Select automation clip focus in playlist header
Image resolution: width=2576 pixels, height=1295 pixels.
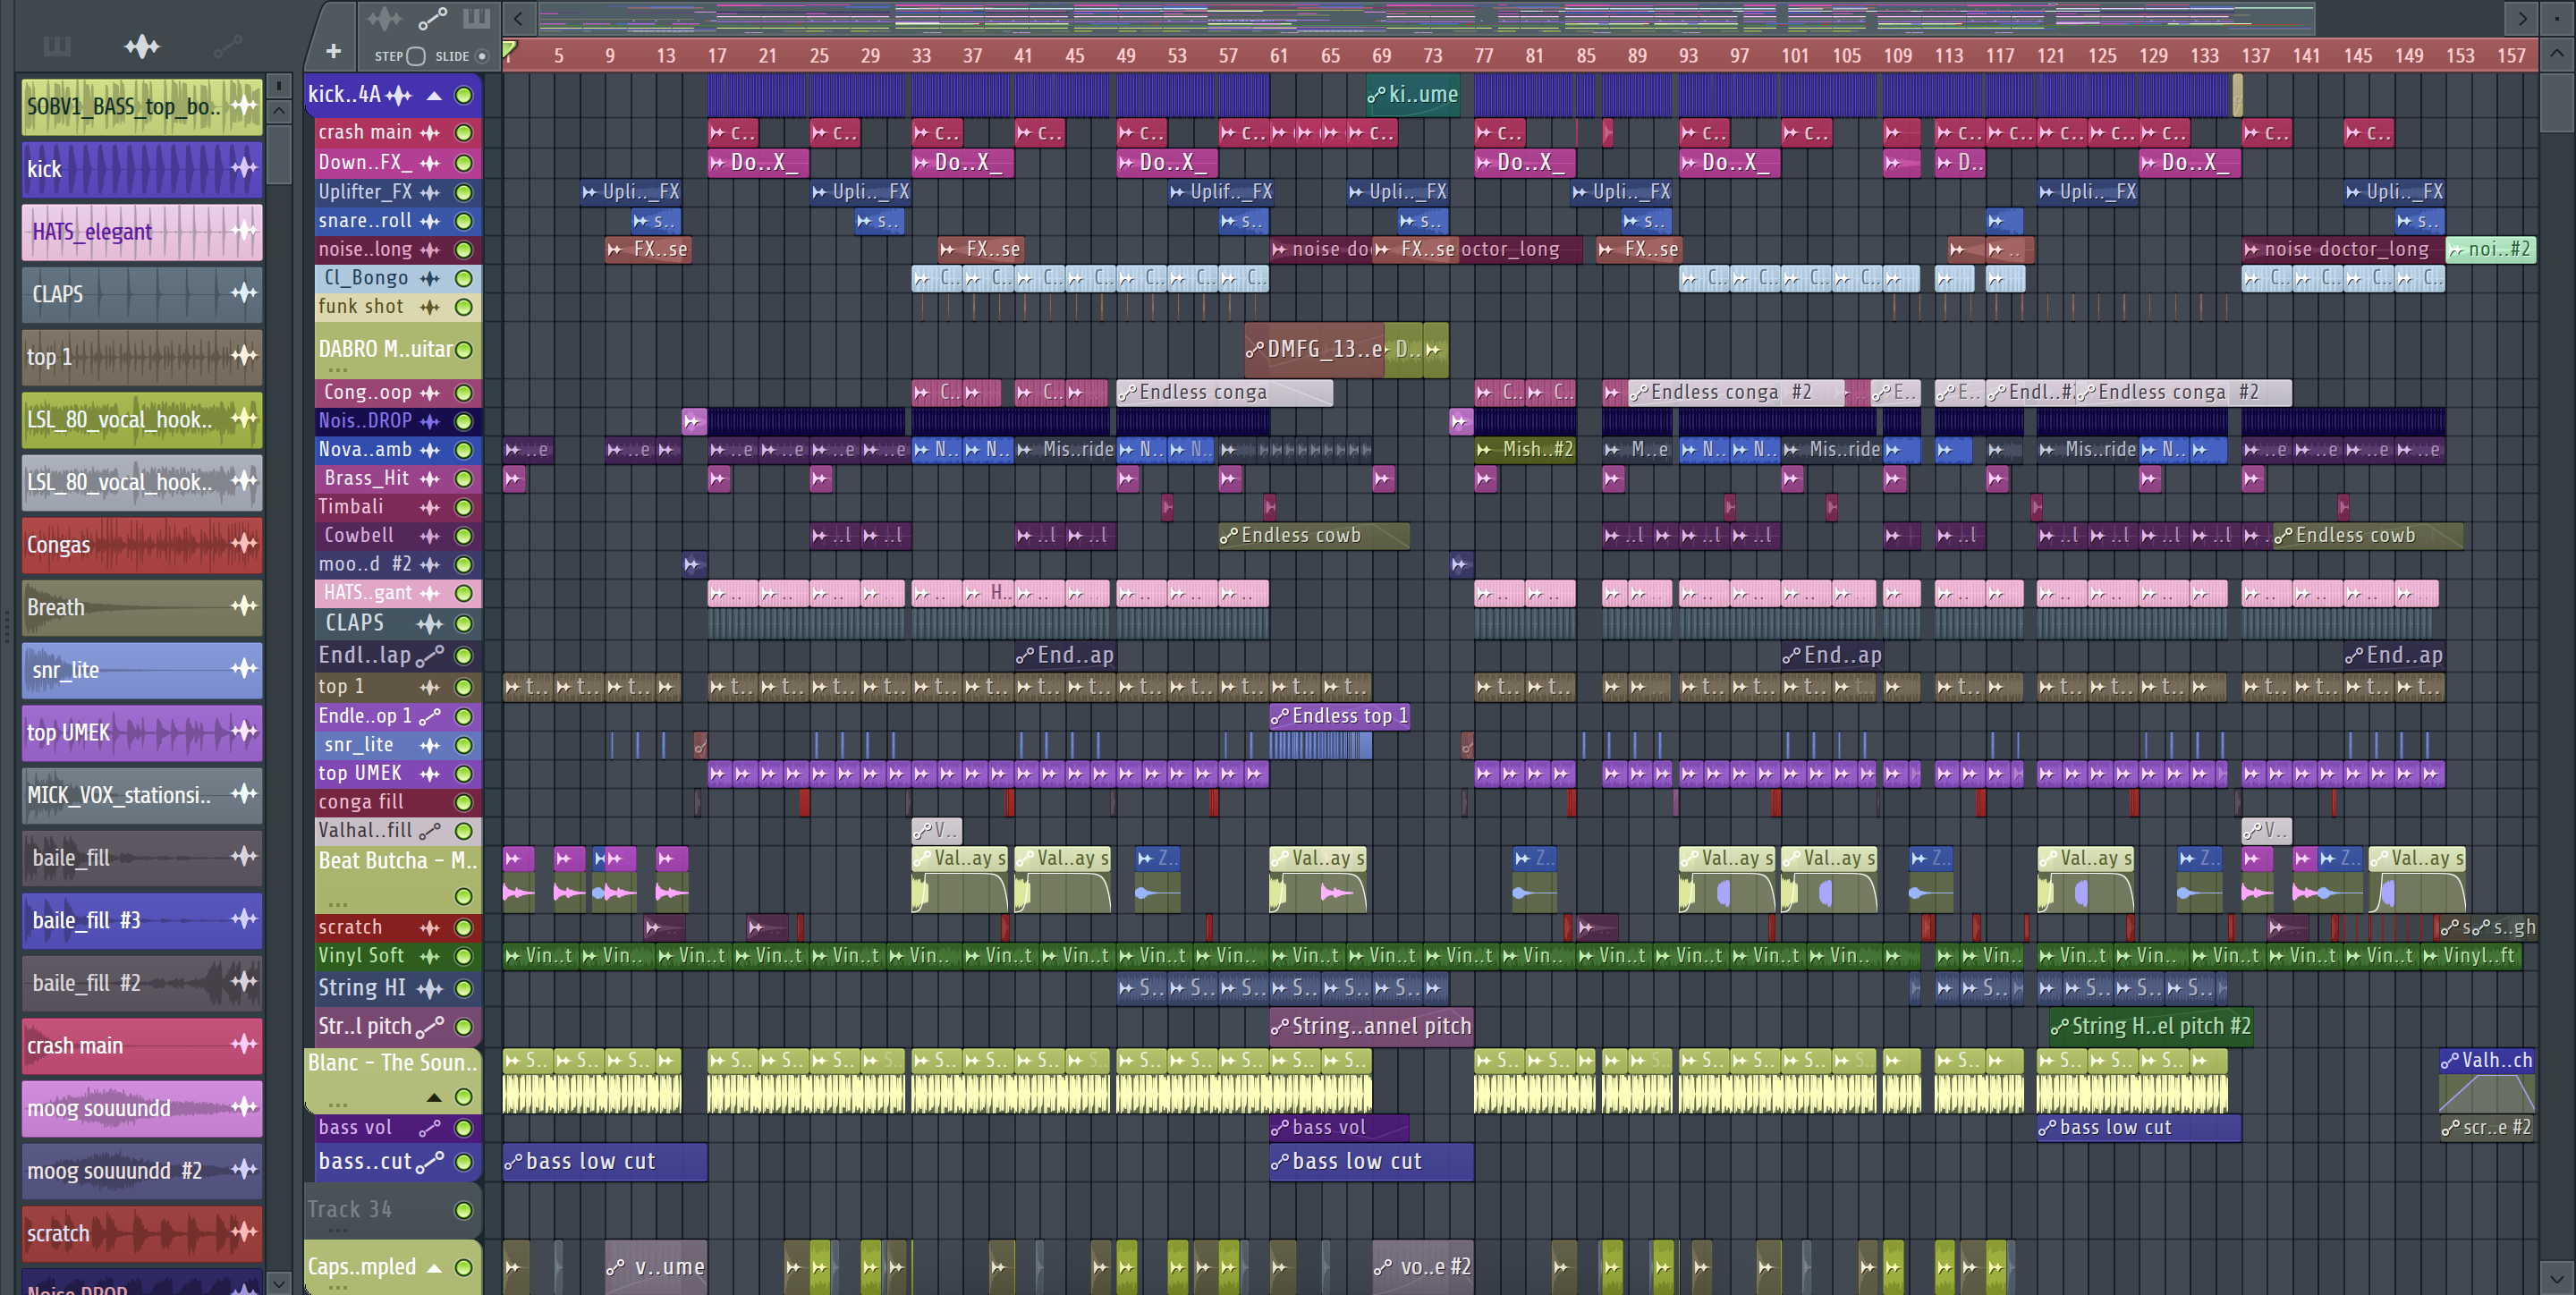pos(432,18)
